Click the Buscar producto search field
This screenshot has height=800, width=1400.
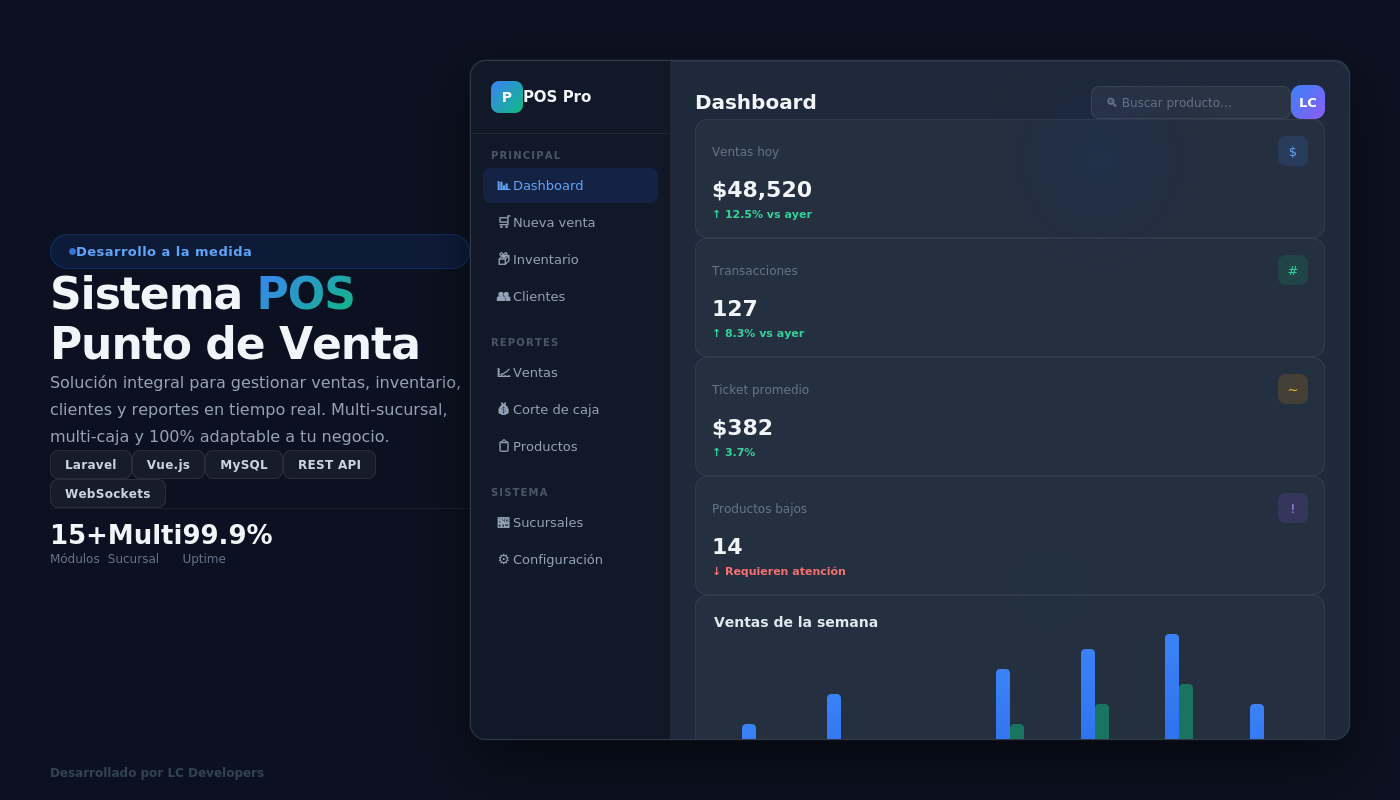click(x=1190, y=102)
